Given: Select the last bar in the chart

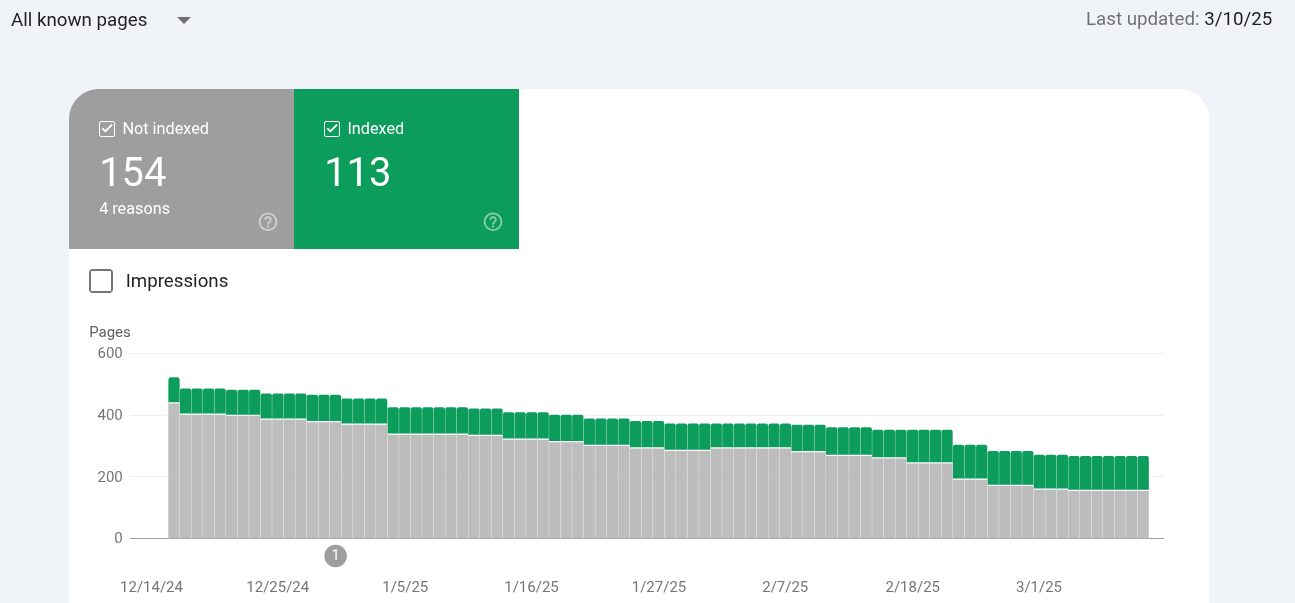Looking at the screenshot, I should tap(1143, 497).
